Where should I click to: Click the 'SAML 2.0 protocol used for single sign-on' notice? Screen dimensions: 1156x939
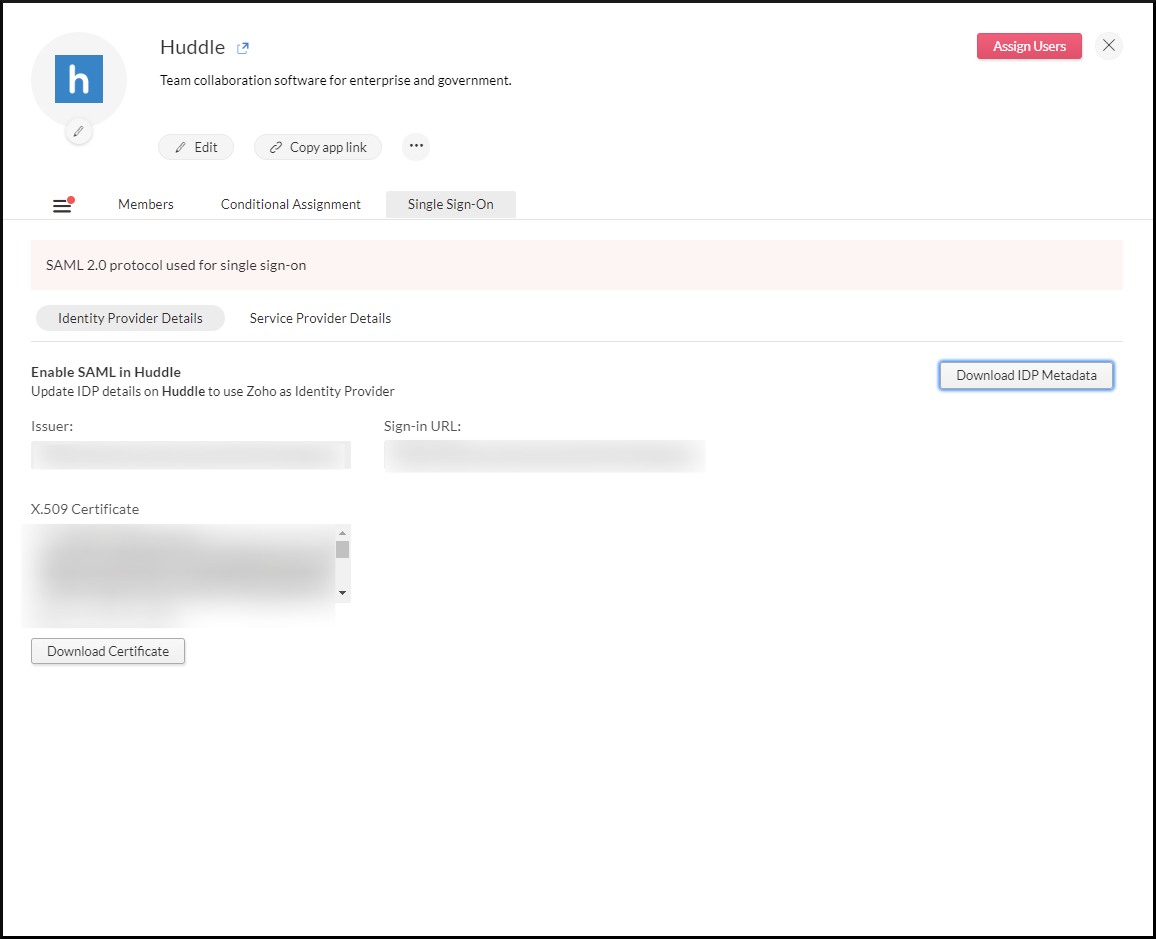(577, 265)
